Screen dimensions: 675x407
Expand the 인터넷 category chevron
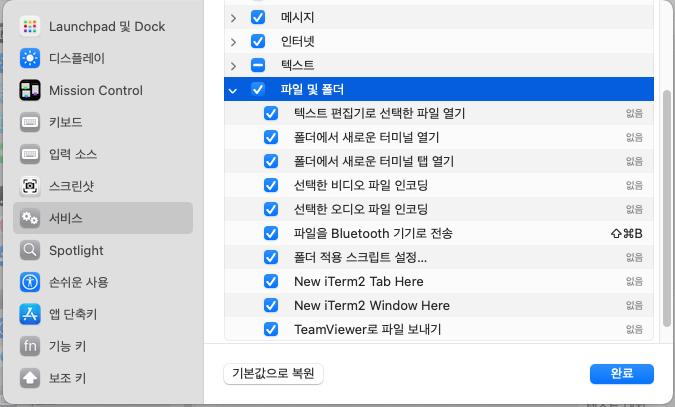click(x=233, y=42)
